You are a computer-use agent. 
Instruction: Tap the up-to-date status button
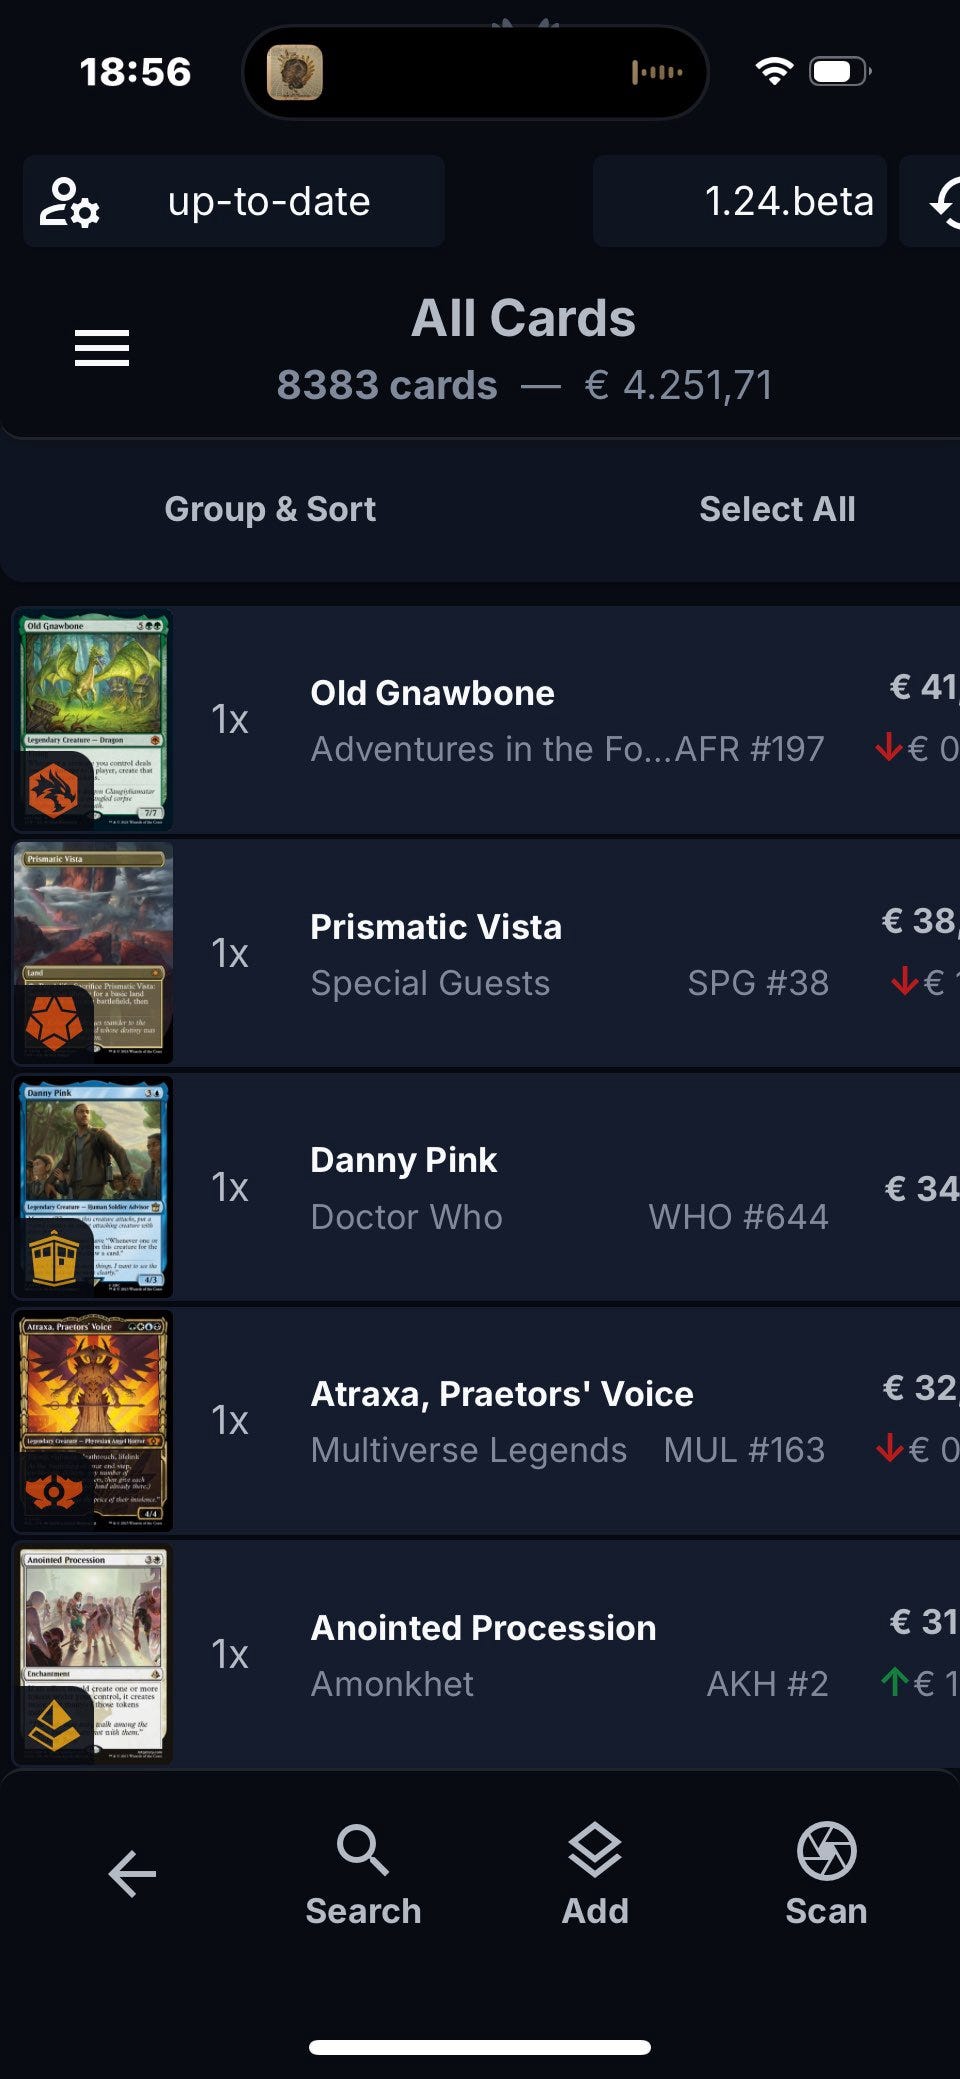(268, 202)
